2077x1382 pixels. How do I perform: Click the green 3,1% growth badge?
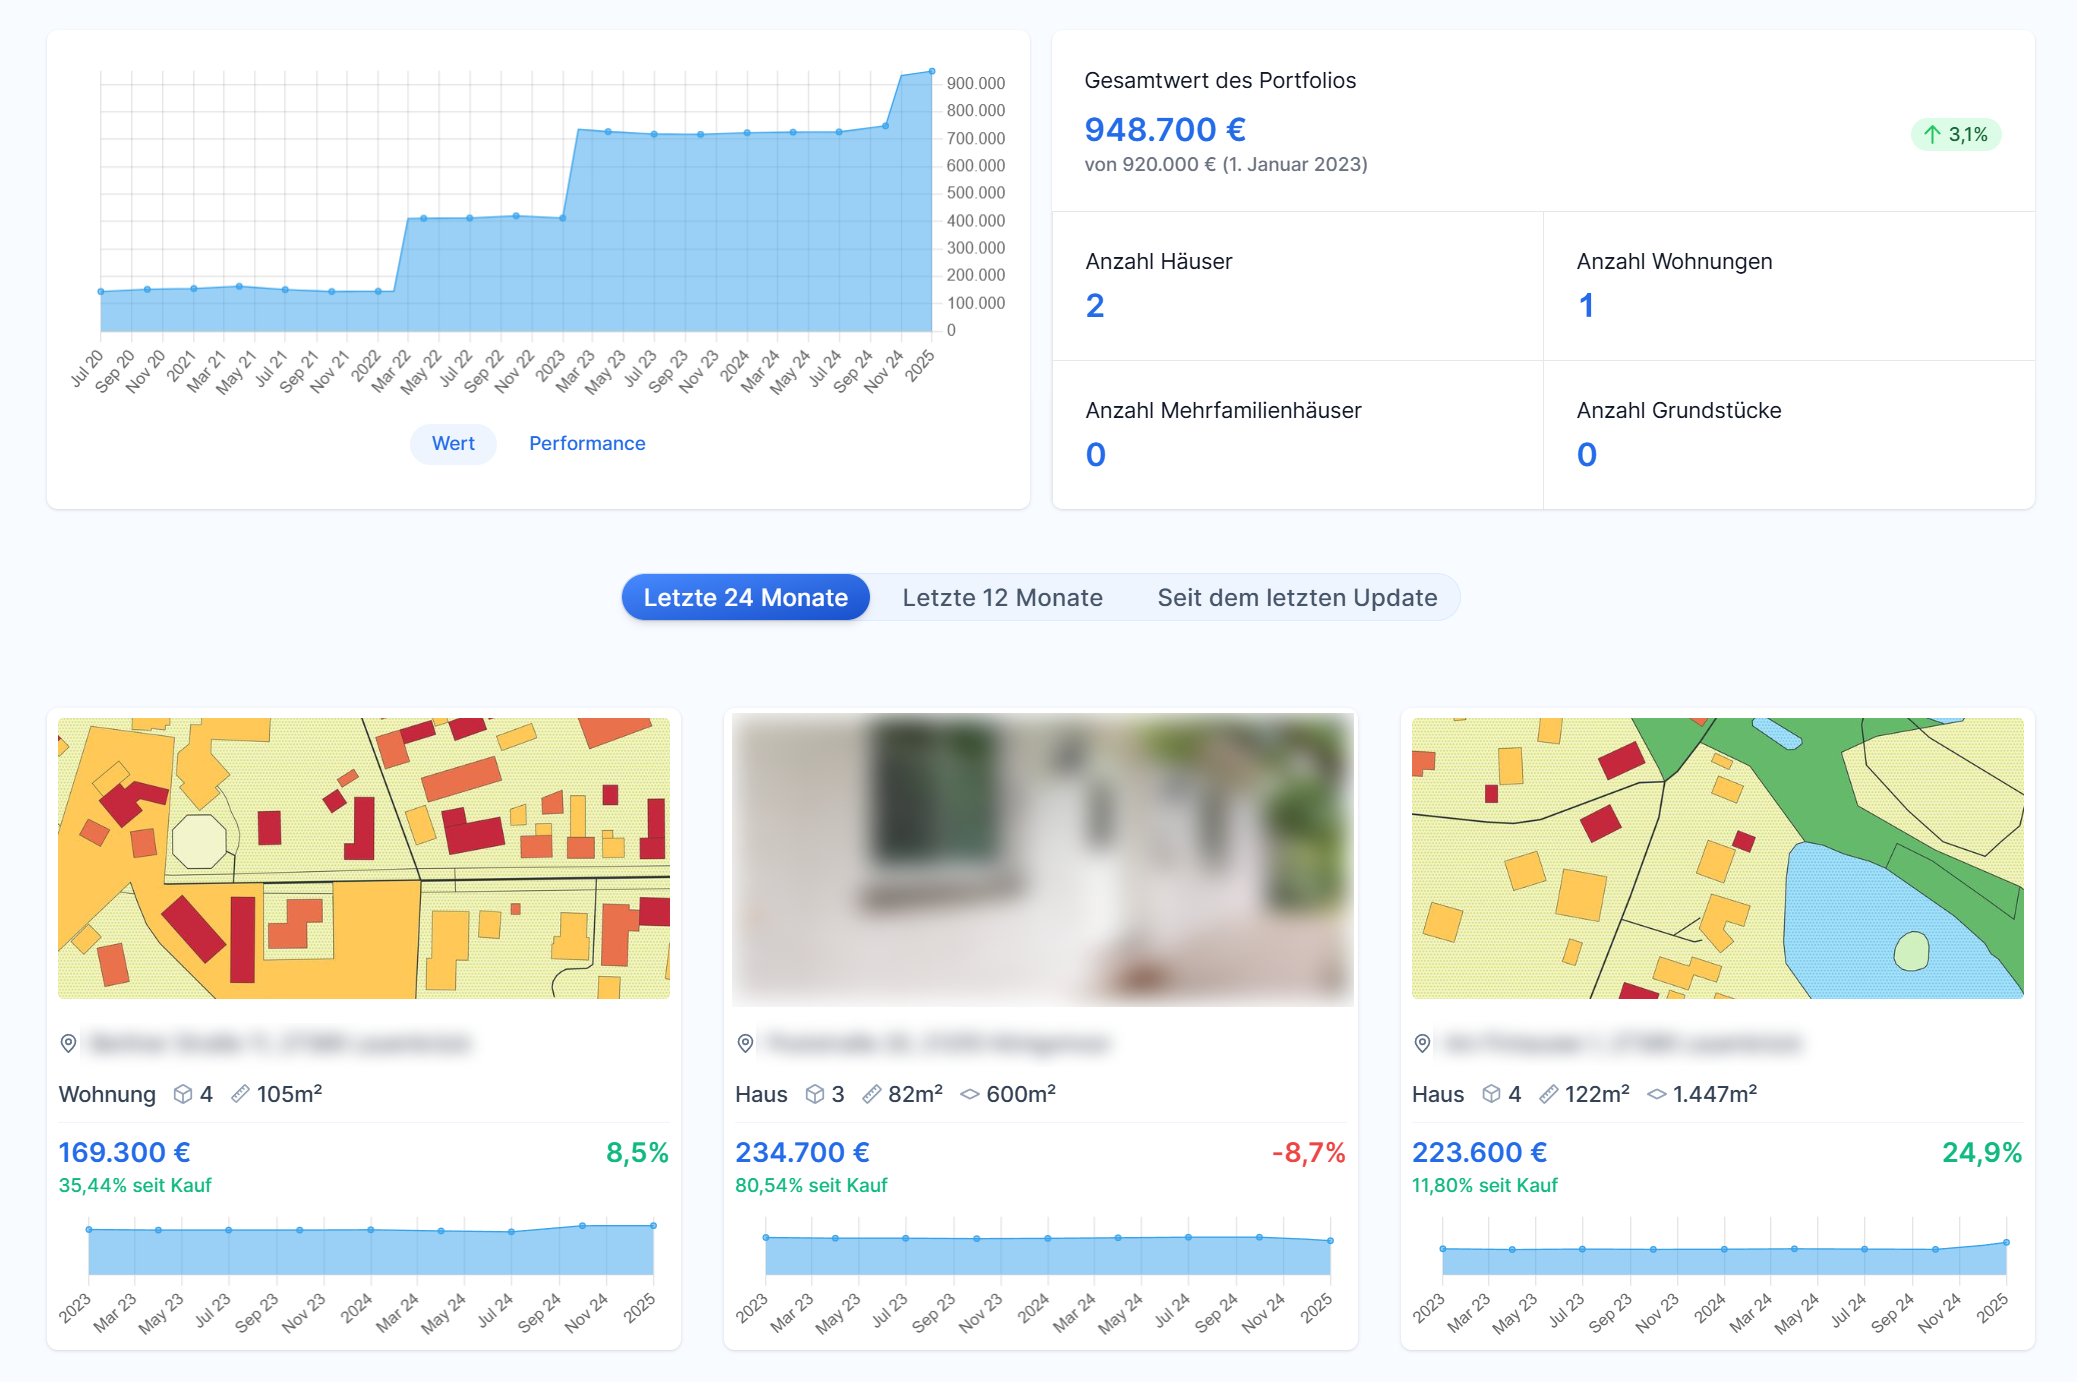1955,134
